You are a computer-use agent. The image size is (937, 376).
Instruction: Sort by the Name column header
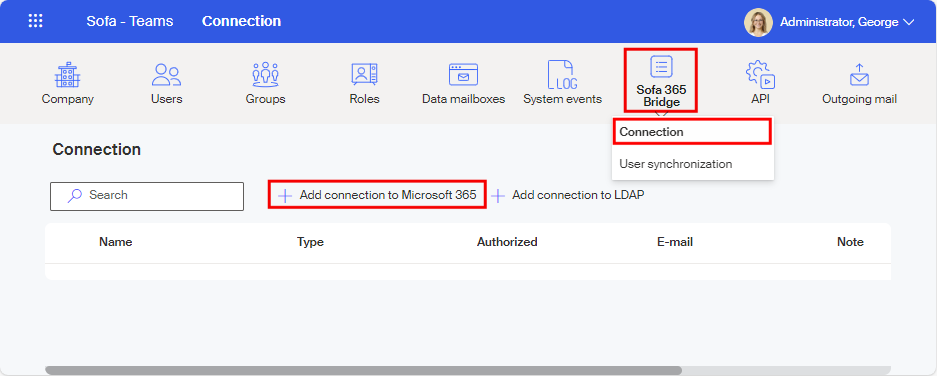click(x=115, y=242)
